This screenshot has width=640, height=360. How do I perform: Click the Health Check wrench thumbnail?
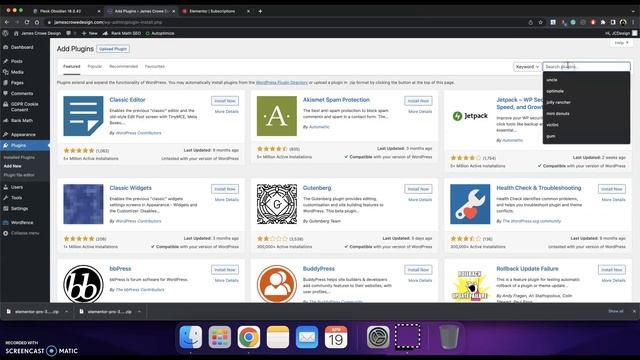pos(470,204)
